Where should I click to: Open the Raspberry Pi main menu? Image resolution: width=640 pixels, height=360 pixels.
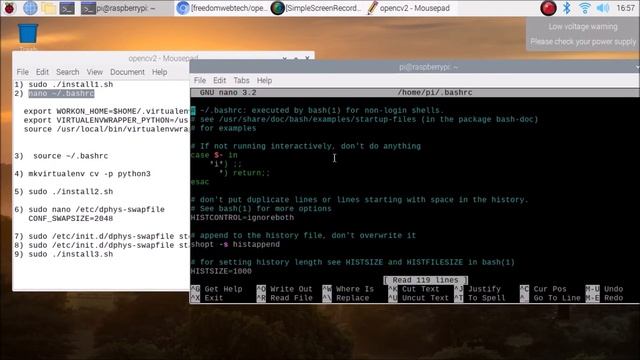click(10, 8)
